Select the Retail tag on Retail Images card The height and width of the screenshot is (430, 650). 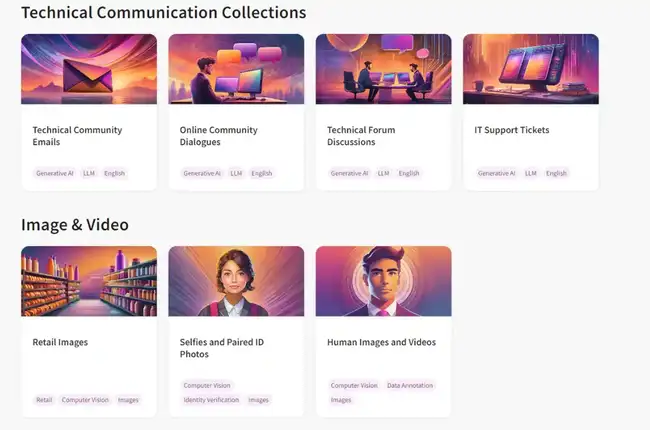(44, 400)
